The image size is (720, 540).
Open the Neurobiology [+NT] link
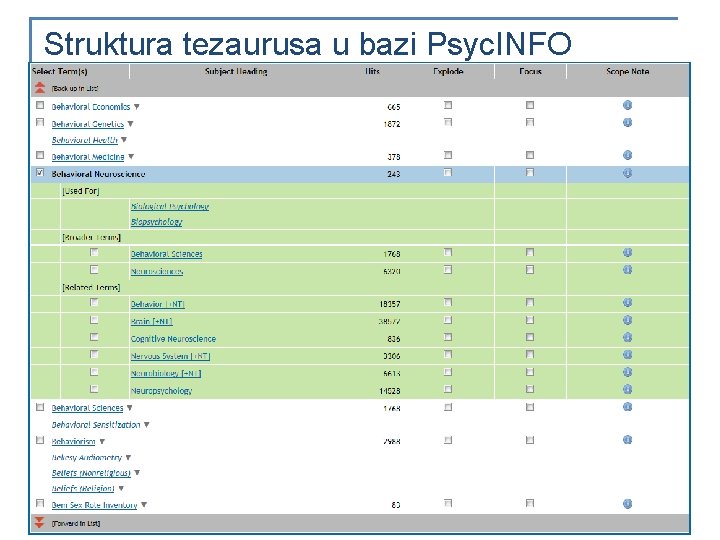[166, 373]
